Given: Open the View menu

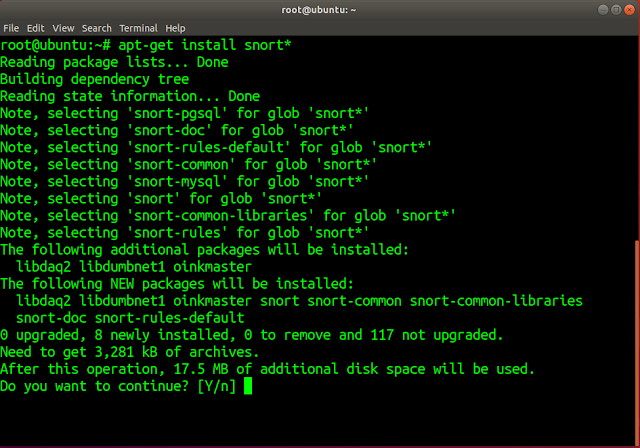Looking at the screenshot, I should (x=63, y=28).
